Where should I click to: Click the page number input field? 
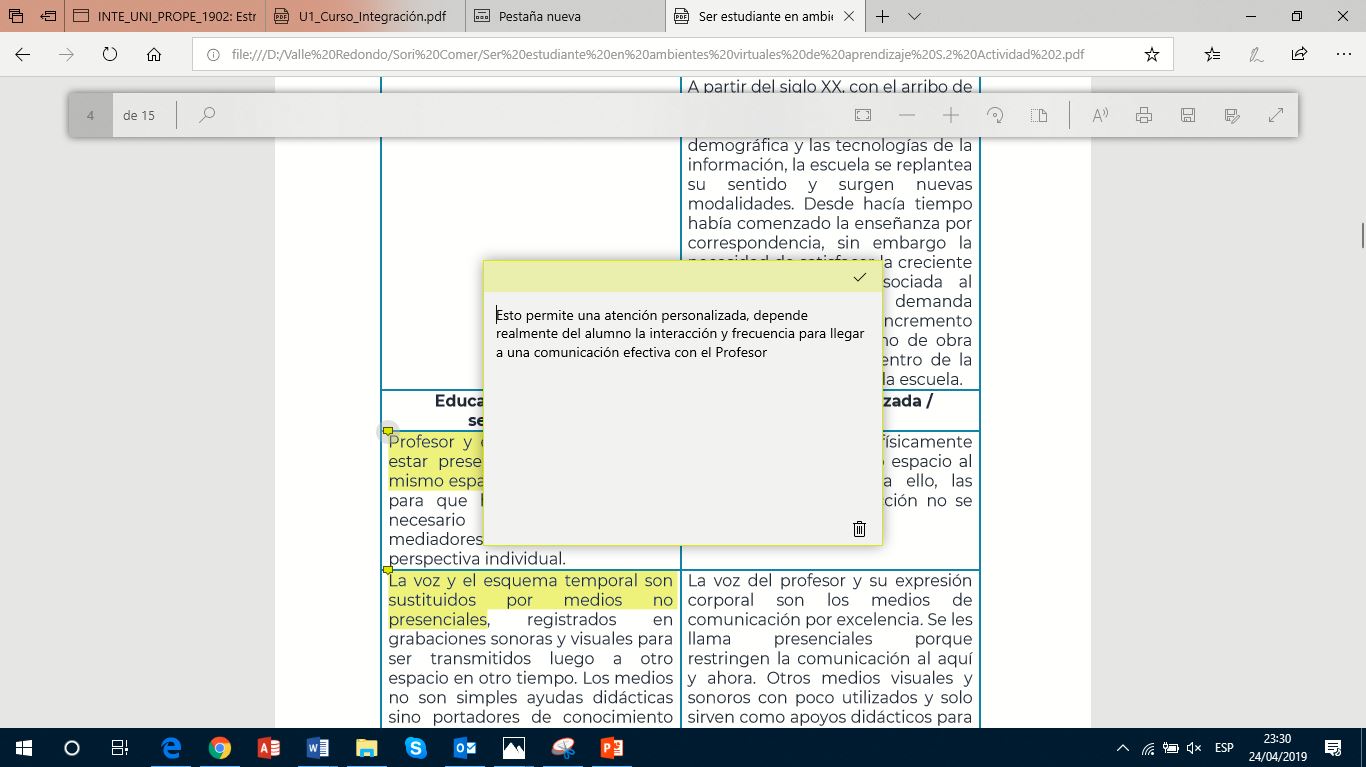coord(91,115)
